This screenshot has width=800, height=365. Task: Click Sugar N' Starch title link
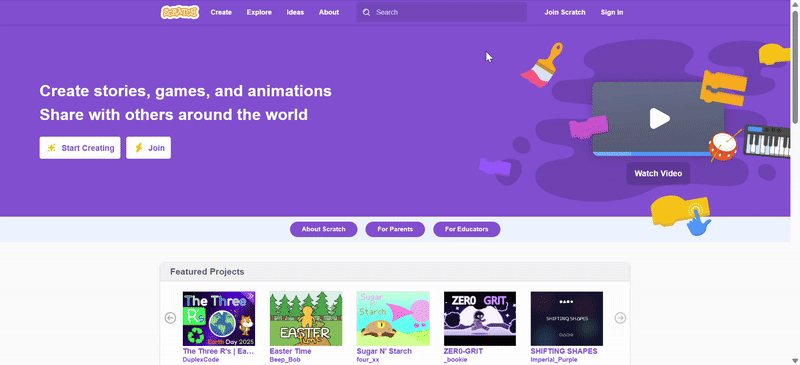(x=384, y=351)
